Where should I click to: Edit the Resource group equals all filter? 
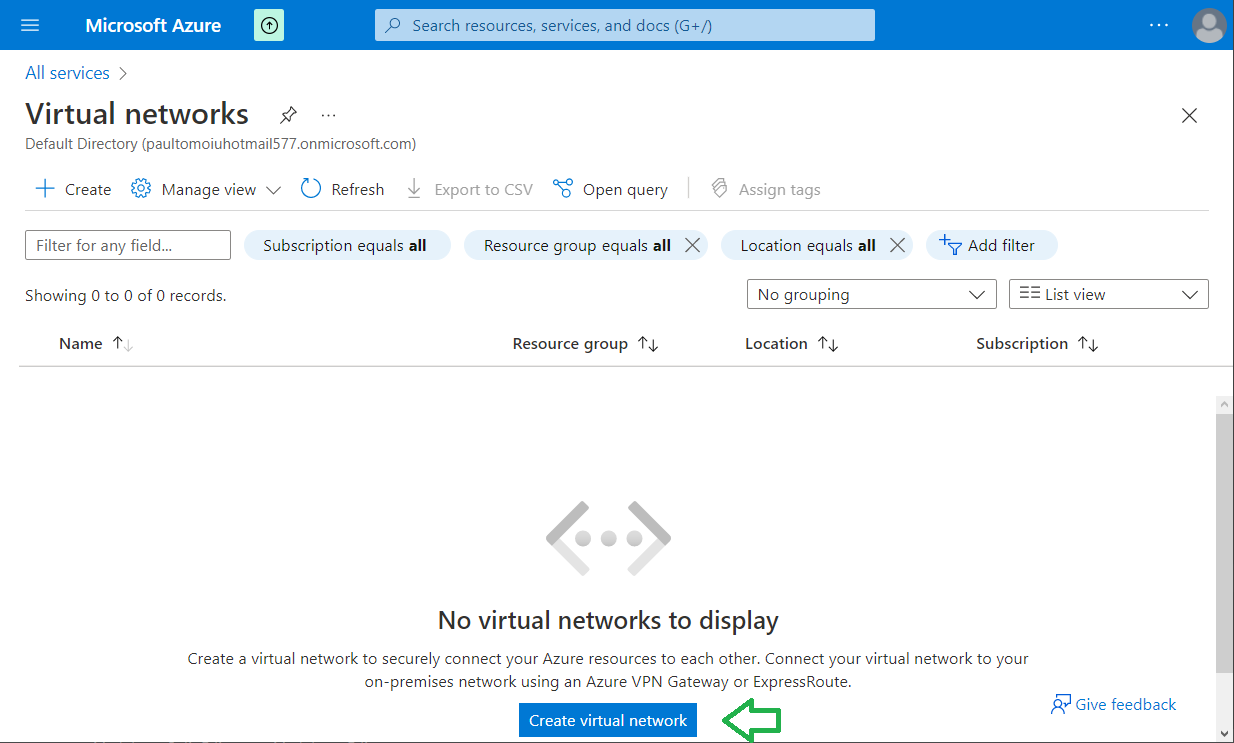[x=577, y=245]
